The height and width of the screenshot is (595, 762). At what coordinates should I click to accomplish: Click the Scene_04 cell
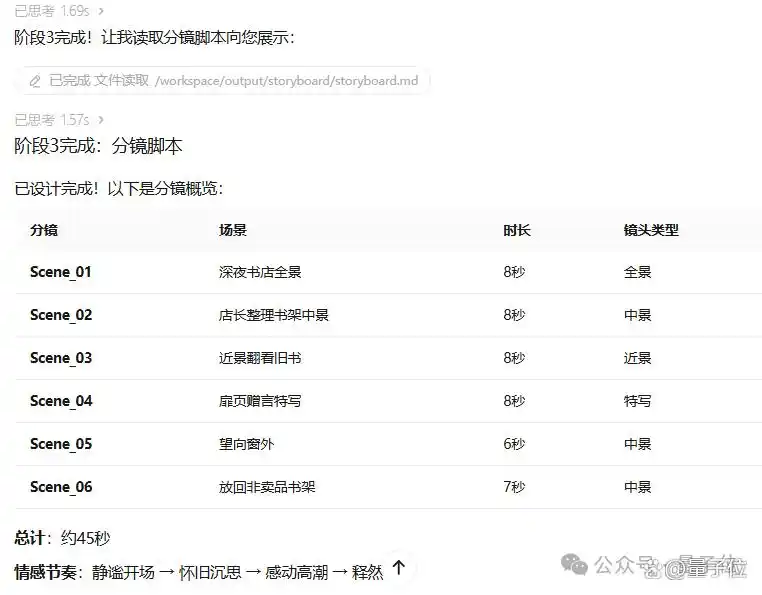(61, 401)
